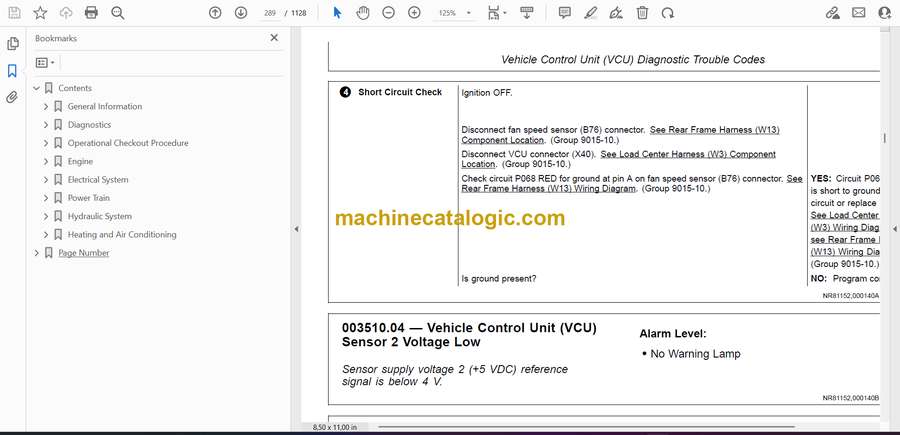This screenshot has width=900, height=435.
Task: Expand the Electrical System bookmark
Action: click(46, 180)
